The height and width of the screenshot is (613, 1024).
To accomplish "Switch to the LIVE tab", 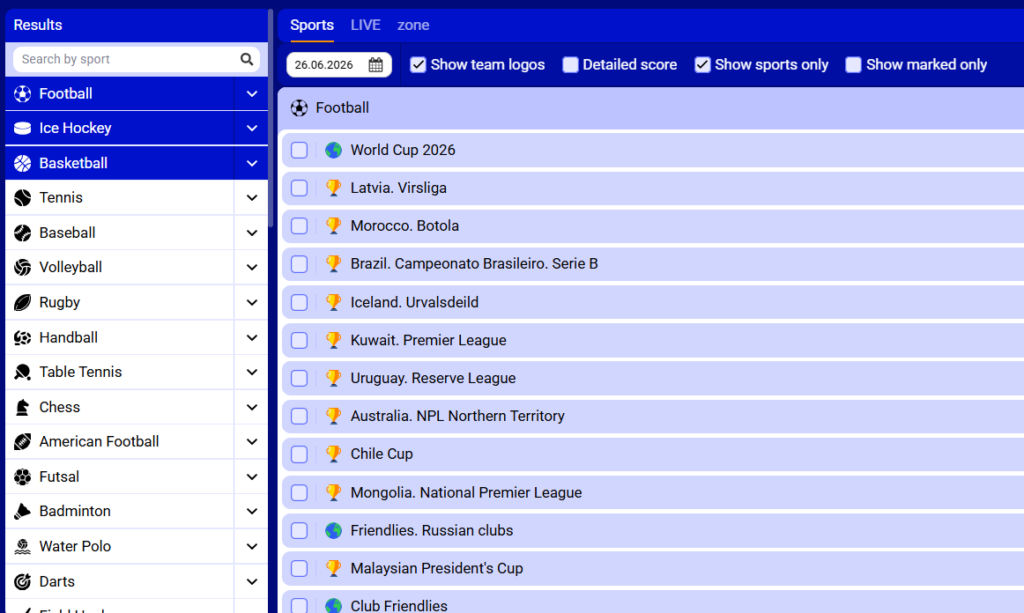I will tap(365, 25).
